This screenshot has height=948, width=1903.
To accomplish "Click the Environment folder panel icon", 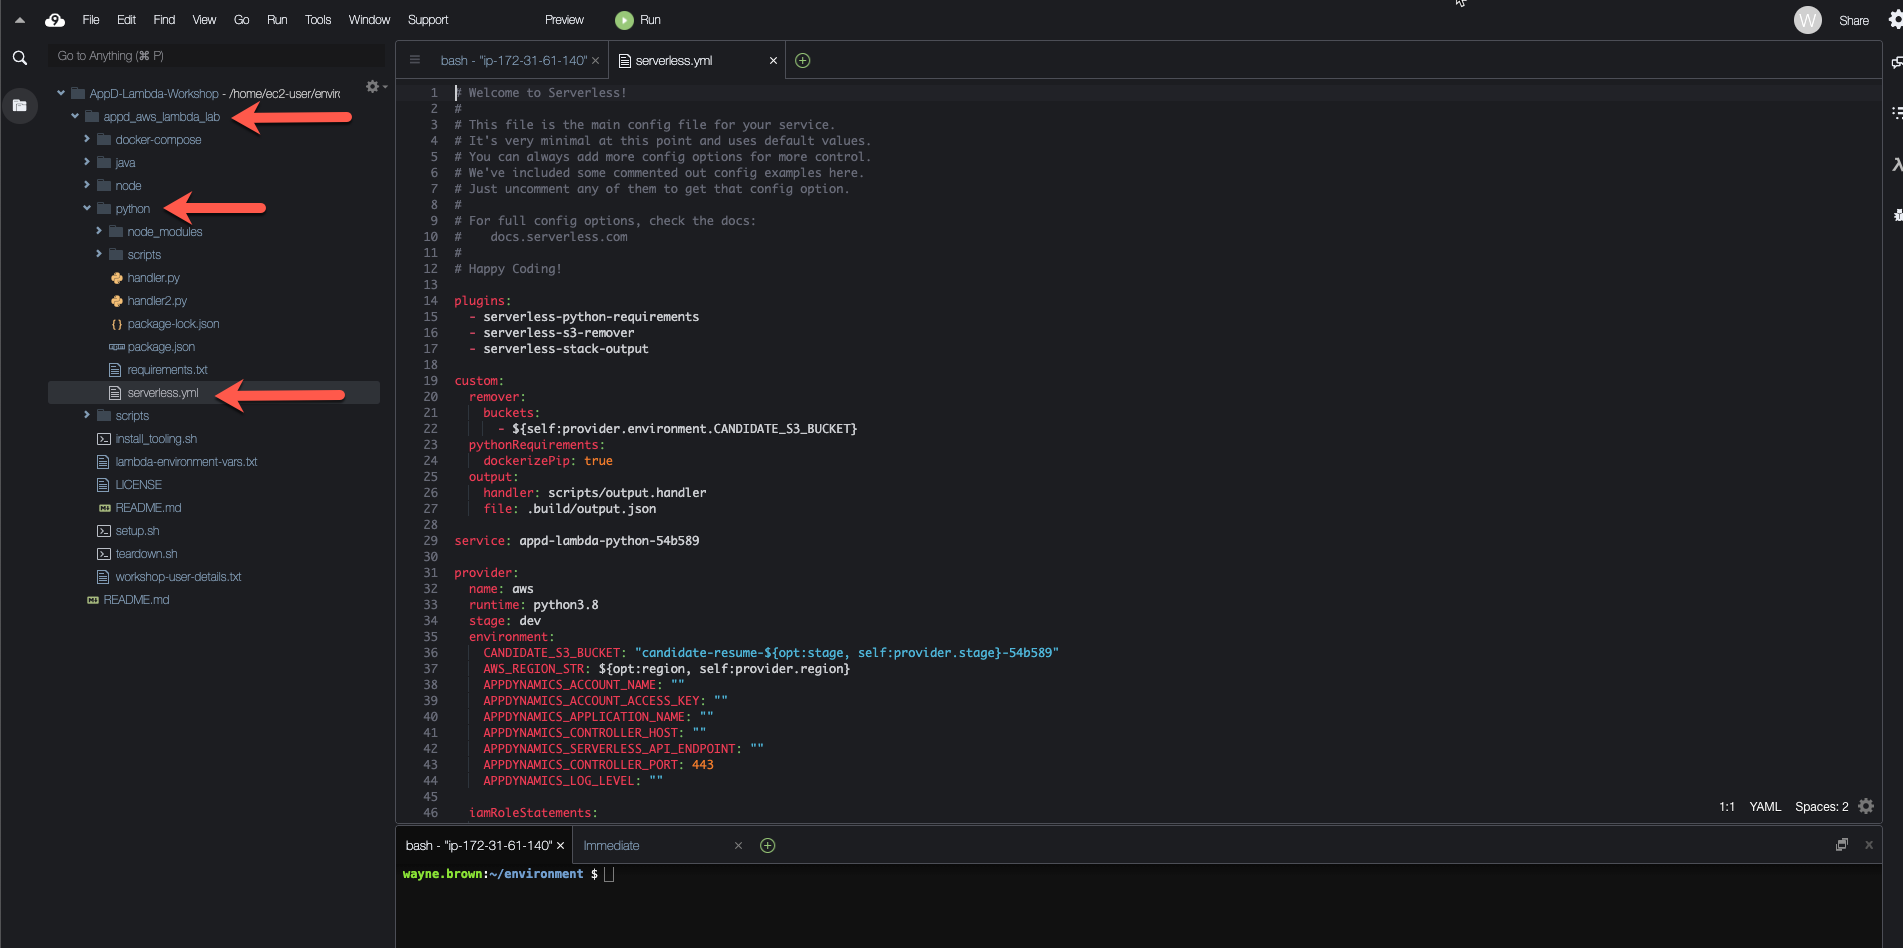I will (19, 105).
